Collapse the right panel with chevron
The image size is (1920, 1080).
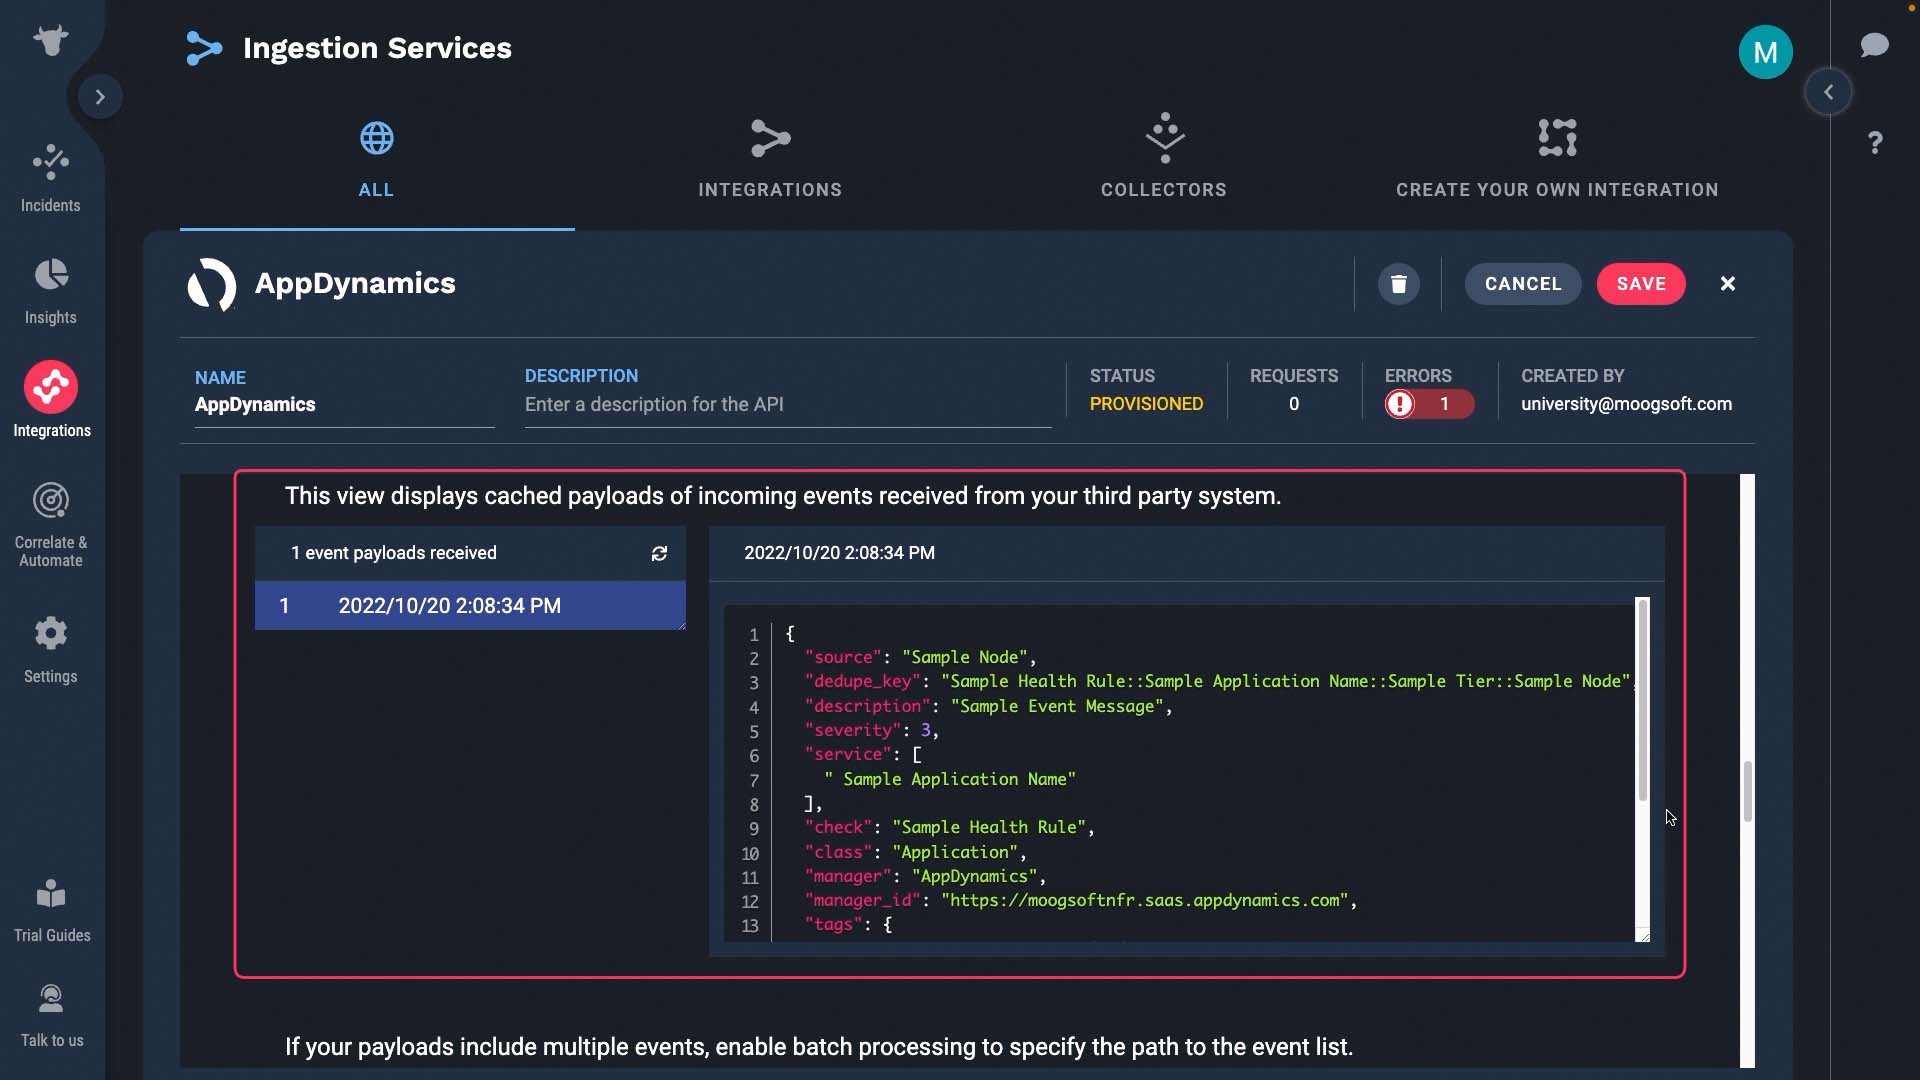pyautogui.click(x=1828, y=92)
